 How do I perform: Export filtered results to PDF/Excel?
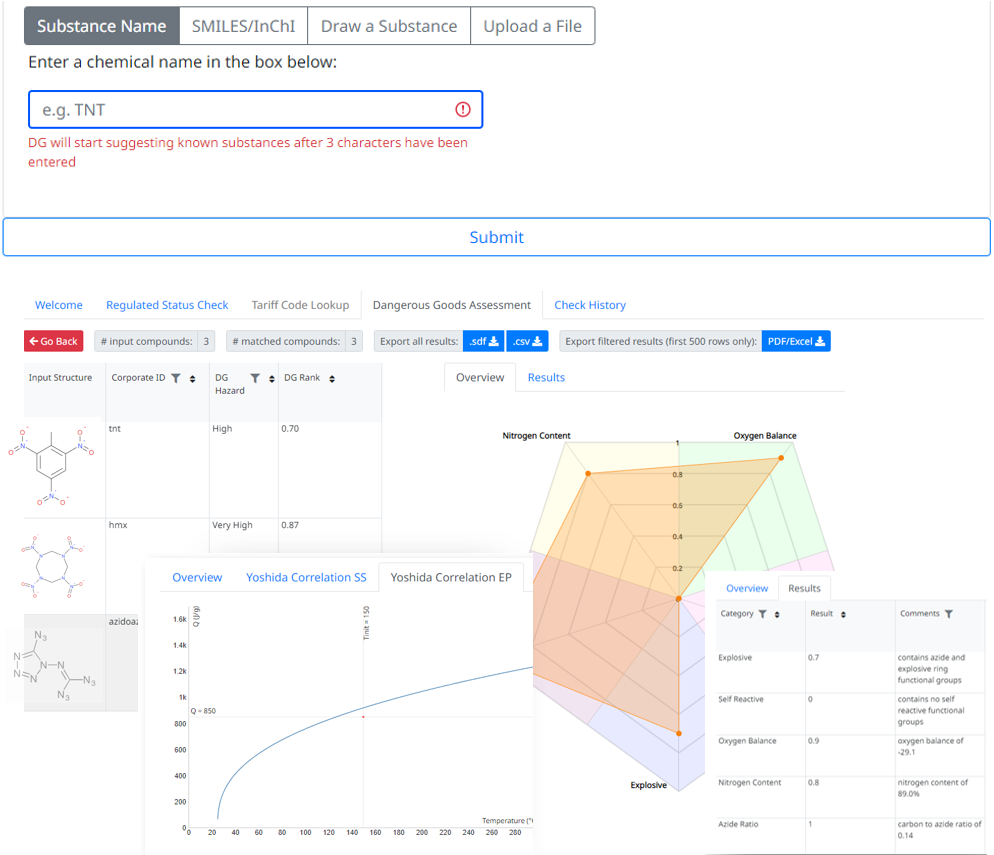pos(796,341)
